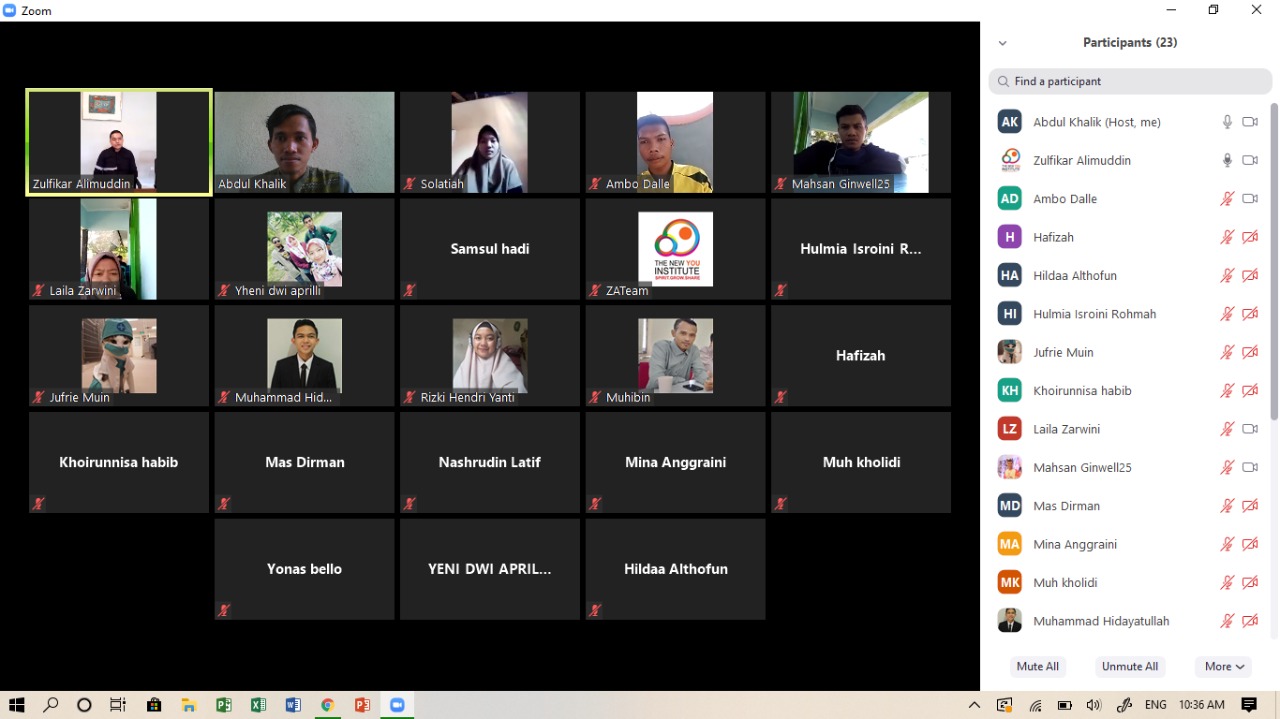
Task: Collapse the Participants panel chevron
Action: (1002, 43)
